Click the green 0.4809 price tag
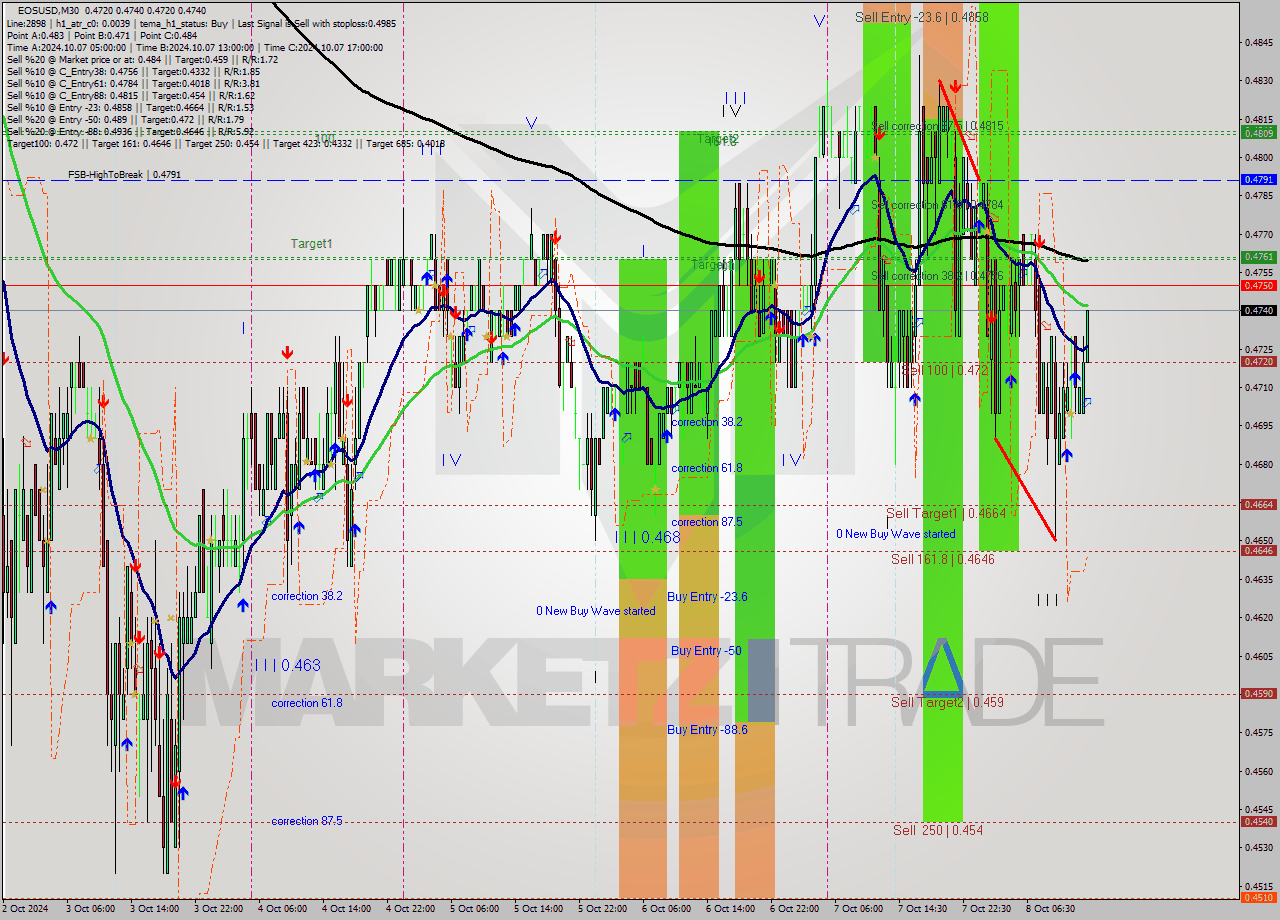1280x920 pixels. [x=1258, y=132]
